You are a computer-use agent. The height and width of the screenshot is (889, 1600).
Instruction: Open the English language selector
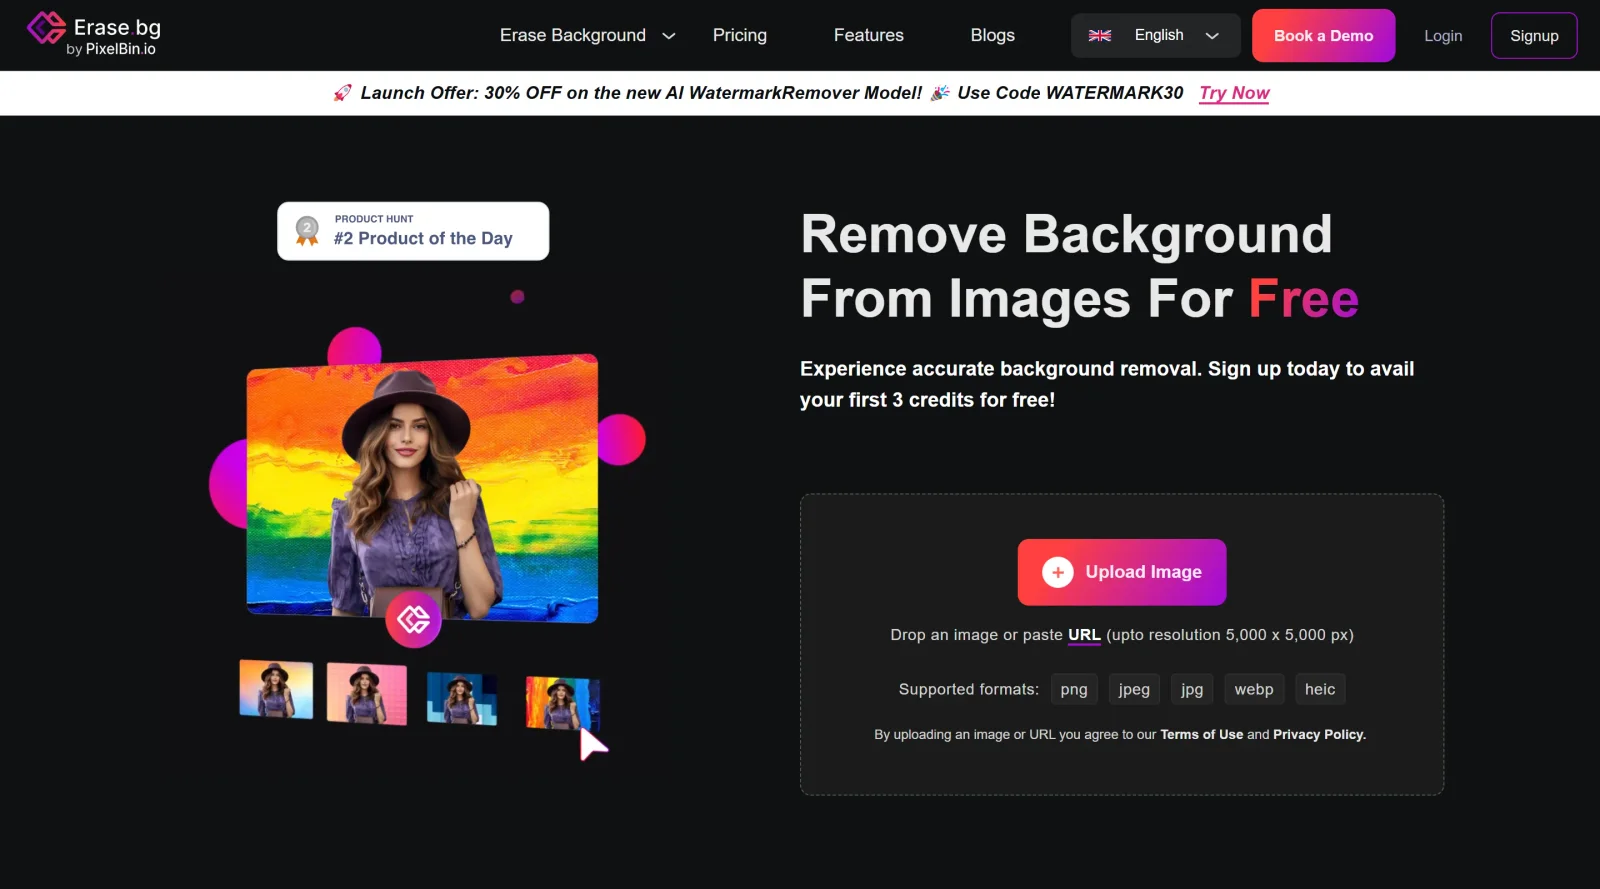pos(1156,35)
